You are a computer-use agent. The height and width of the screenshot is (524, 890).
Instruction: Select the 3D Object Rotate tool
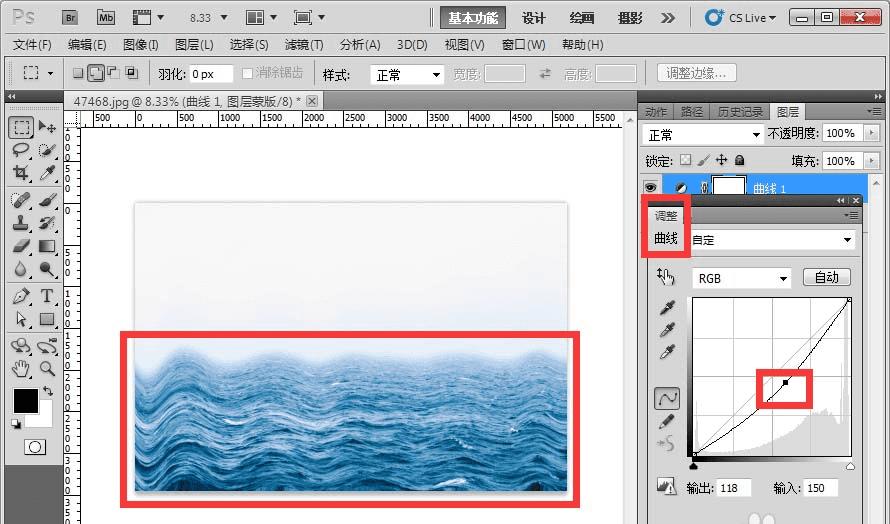[x=21, y=346]
